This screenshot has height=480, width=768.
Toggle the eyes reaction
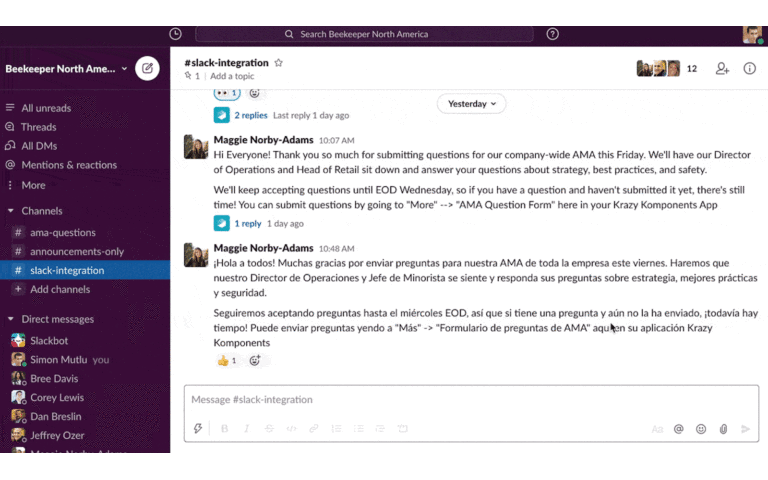(227, 94)
